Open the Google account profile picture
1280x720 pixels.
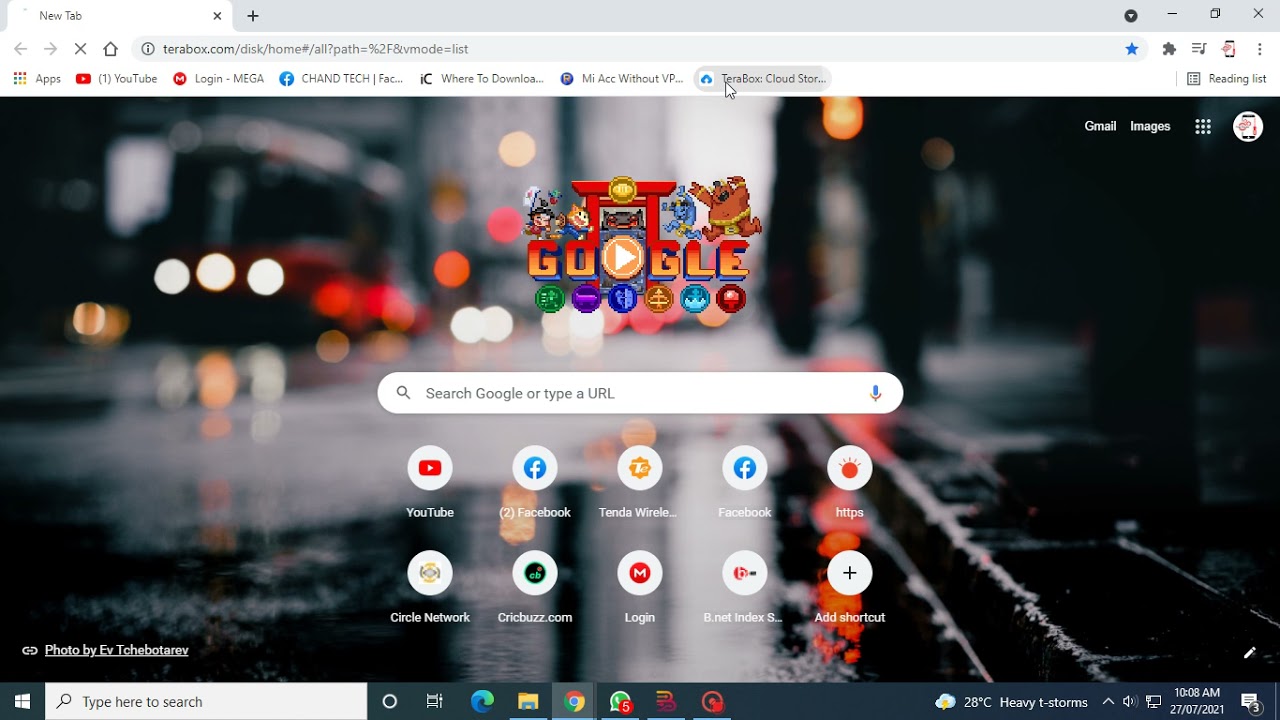pyautogui.click(x=1248, y=126)
